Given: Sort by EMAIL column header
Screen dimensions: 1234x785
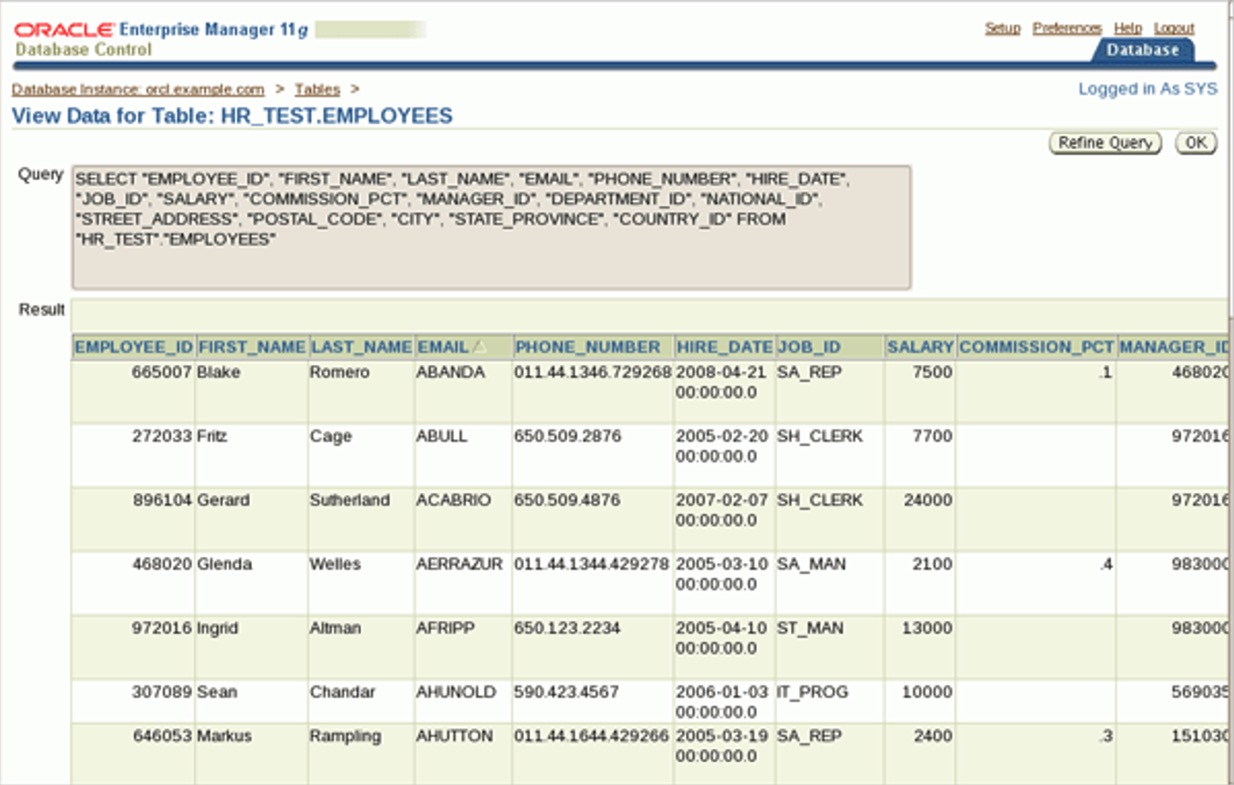Looking at the screenshot, I should 442,347.
